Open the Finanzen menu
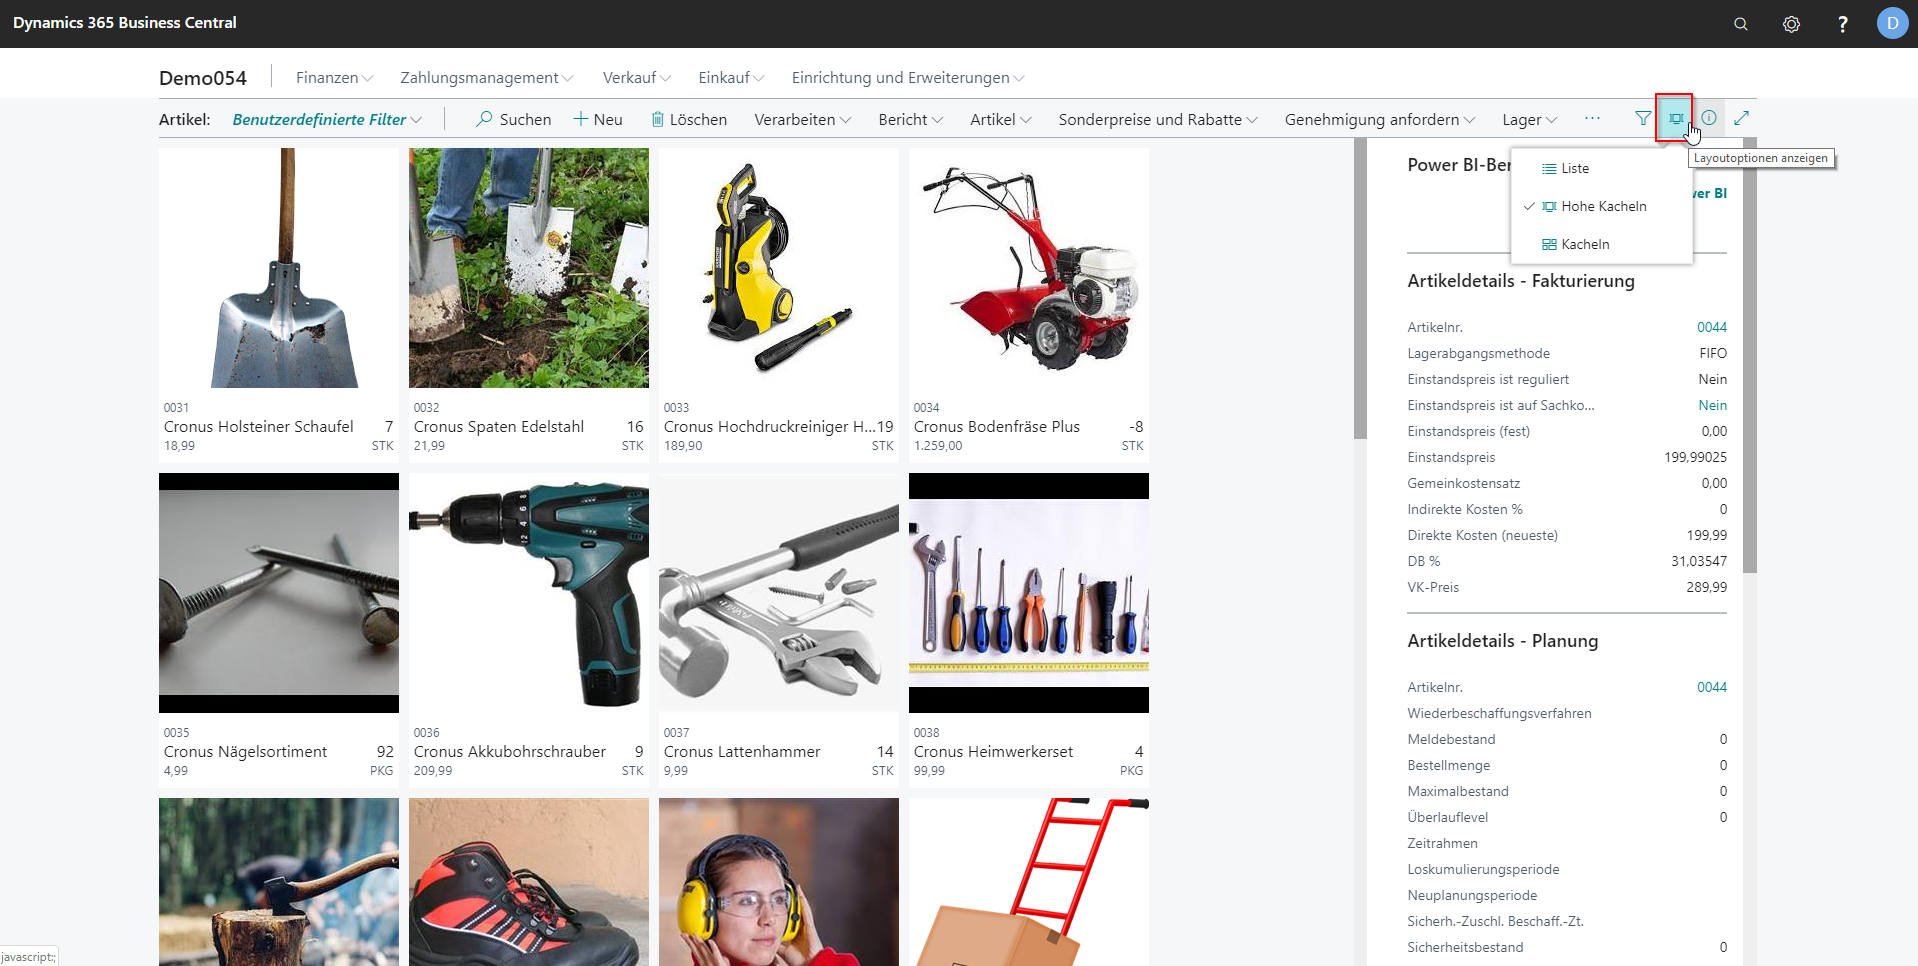This screenshot has width=1918, height=966. pyautogui.click(x=334, y=77)
